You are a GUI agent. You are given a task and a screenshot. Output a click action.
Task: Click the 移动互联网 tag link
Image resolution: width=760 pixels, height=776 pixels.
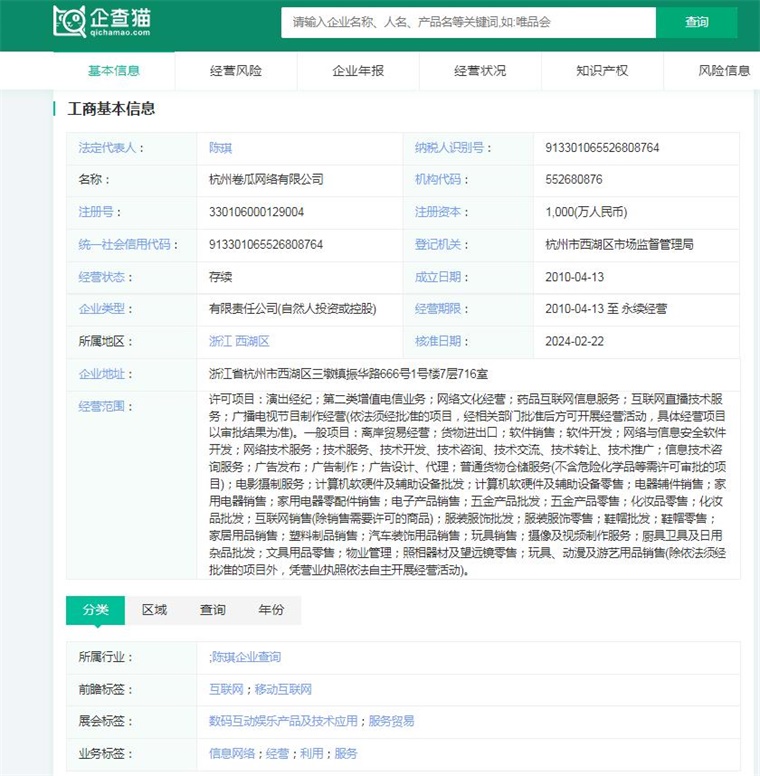tap(283, 689)
